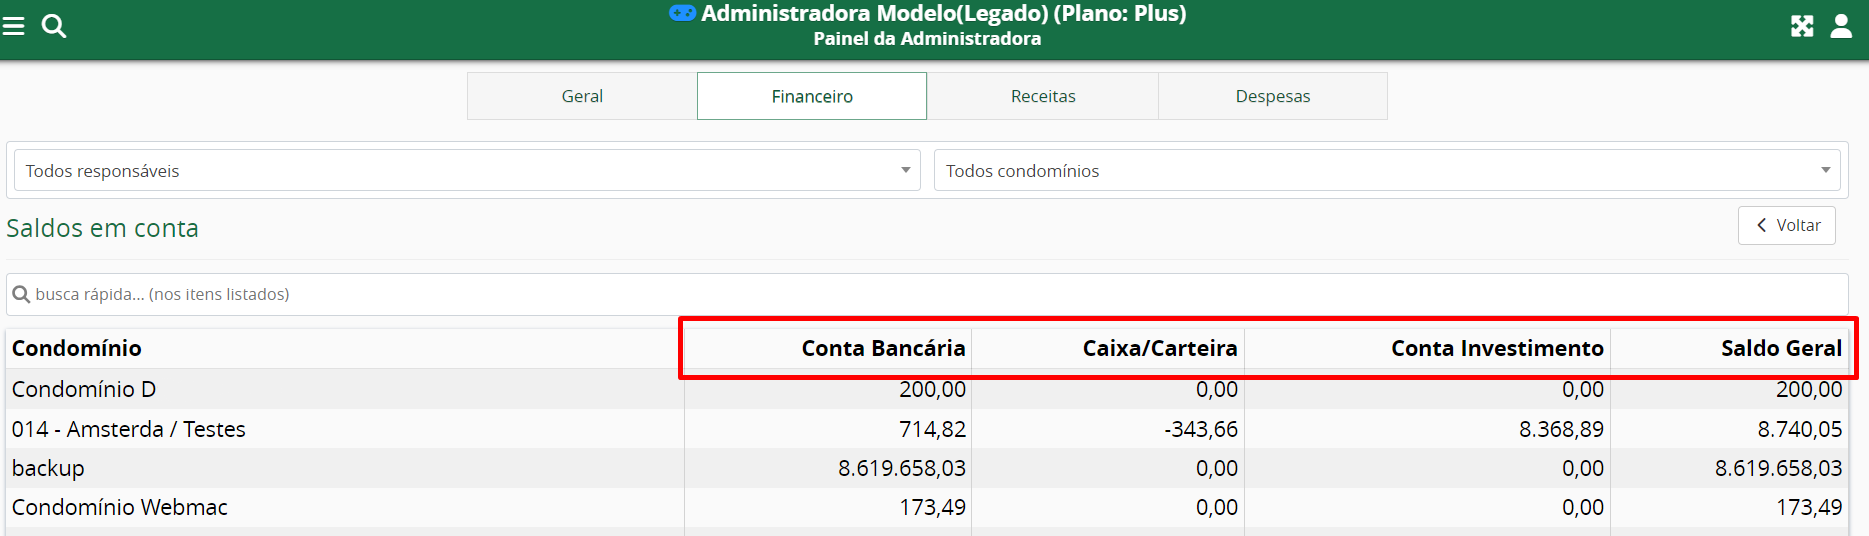Click the Condomínio column header
Screen dimensions: 1869x536
tap(77, 348)
